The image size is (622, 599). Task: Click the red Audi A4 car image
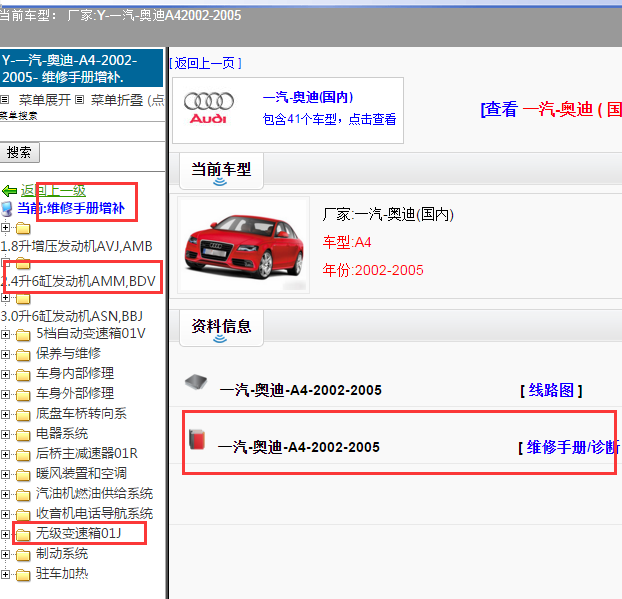pyautogui.click(x=244, y=245)
